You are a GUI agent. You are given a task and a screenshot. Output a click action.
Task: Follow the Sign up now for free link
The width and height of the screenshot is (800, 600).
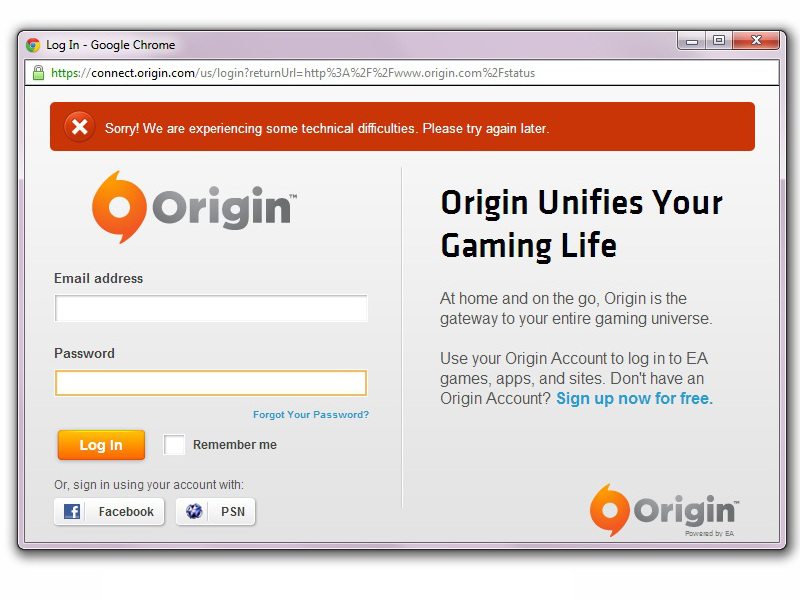634,398
